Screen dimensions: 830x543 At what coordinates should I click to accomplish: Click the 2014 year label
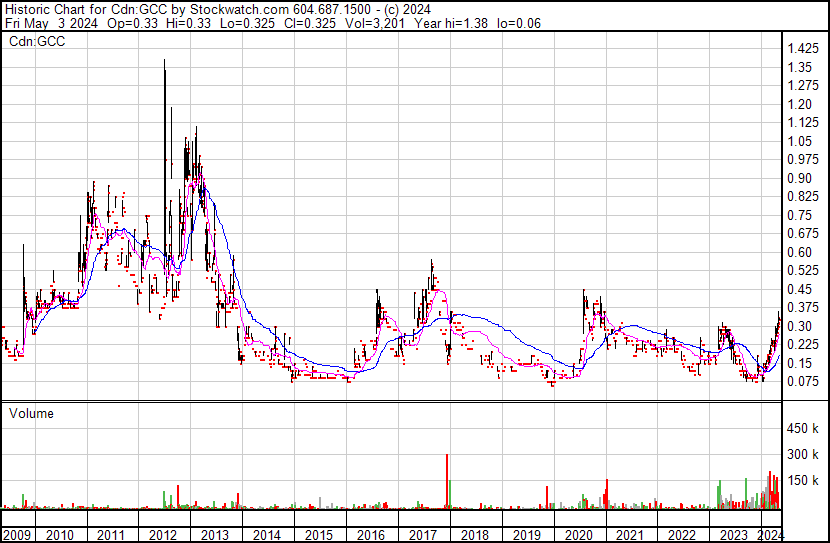click(x=266, y=535)
